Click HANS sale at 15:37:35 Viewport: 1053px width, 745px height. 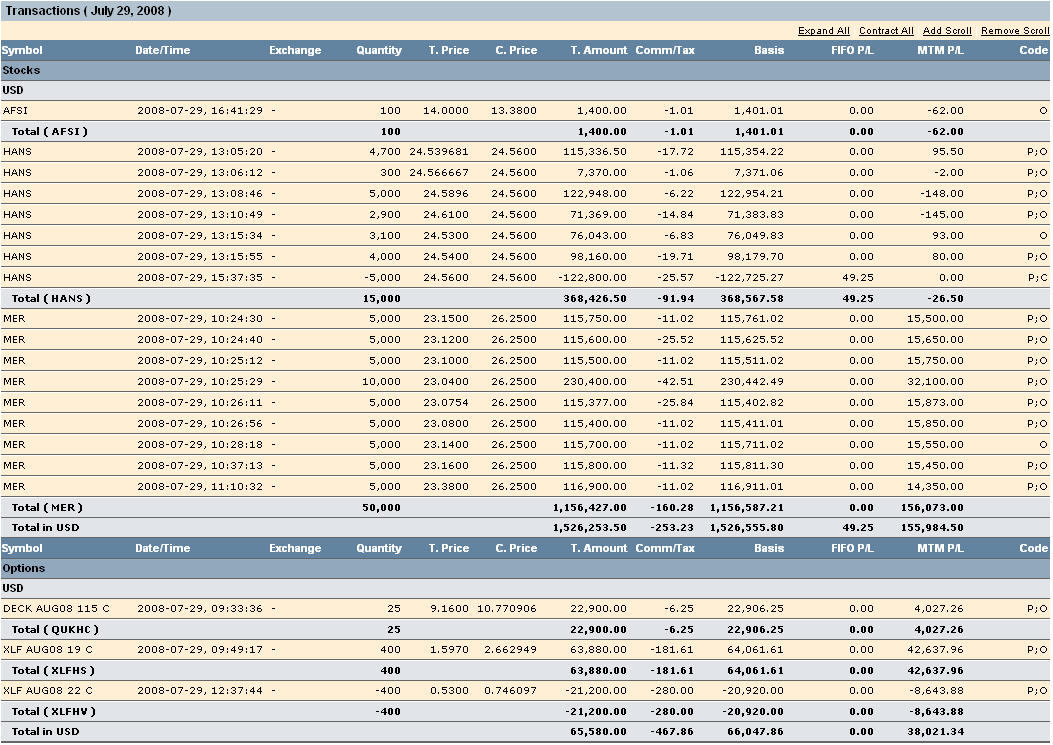pyautogui.click(x=525, y=277)
